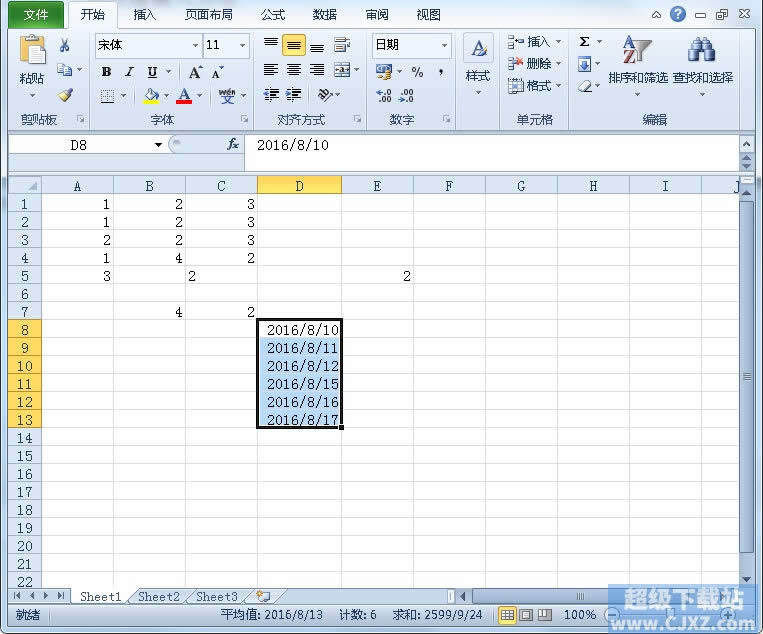Select the Format Painter brush
The height and width of the screenshot is (634, 763).
[65, 95]
